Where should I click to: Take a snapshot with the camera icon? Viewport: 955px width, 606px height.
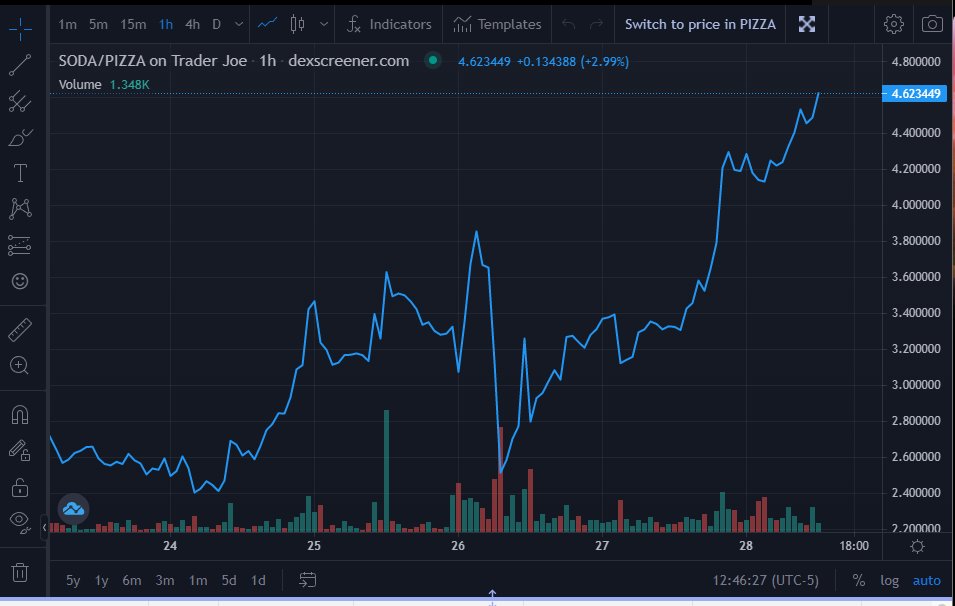[x=934, y=24]
